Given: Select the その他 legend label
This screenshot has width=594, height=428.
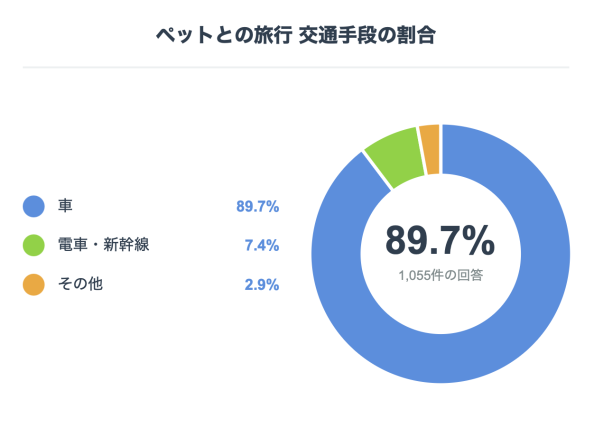Looking at the screenshot, I should 80,284.
